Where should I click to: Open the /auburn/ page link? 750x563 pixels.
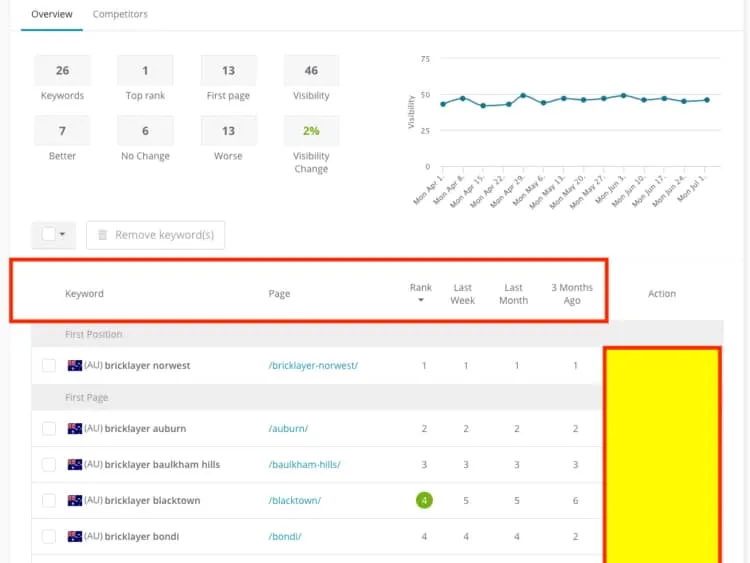click(288, 429)
